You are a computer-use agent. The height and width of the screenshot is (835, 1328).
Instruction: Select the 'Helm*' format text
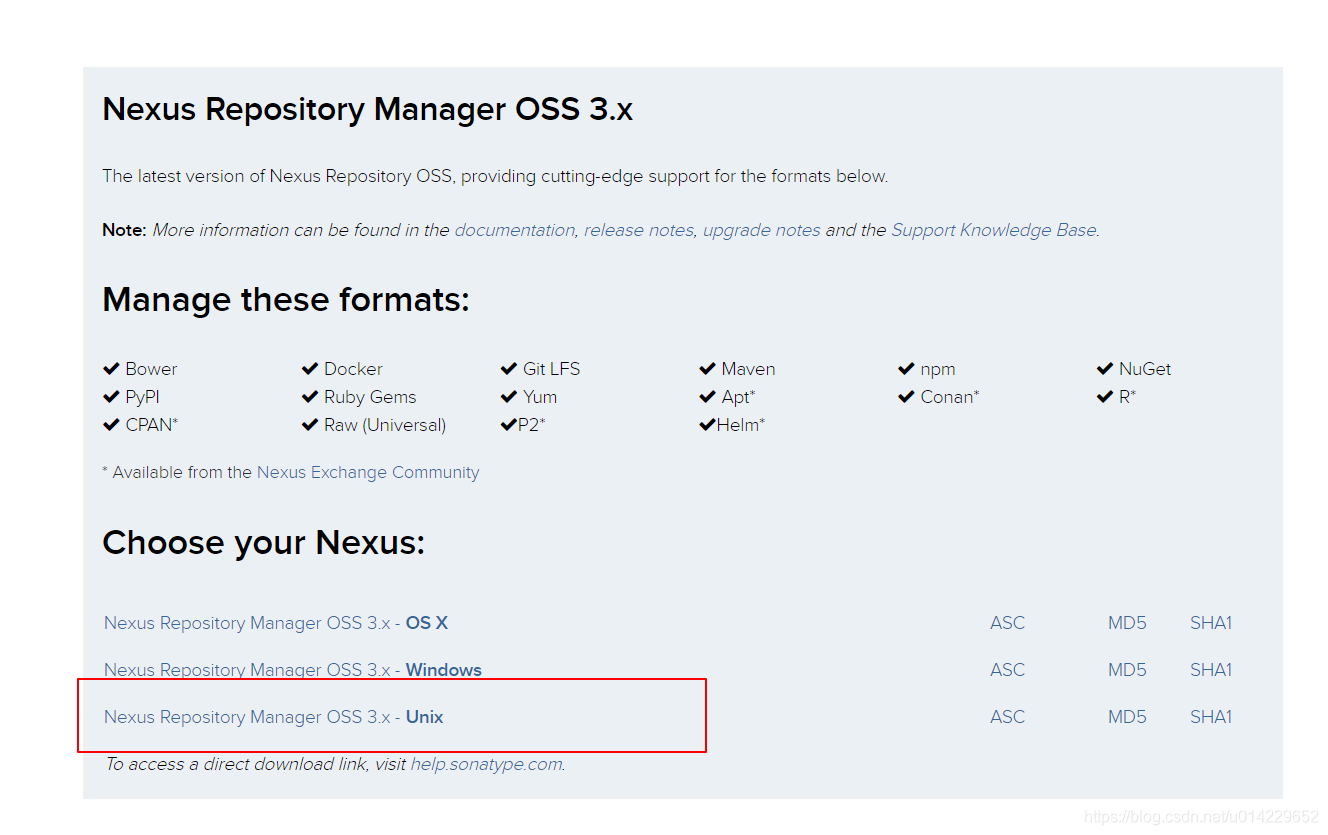point(741,425)
